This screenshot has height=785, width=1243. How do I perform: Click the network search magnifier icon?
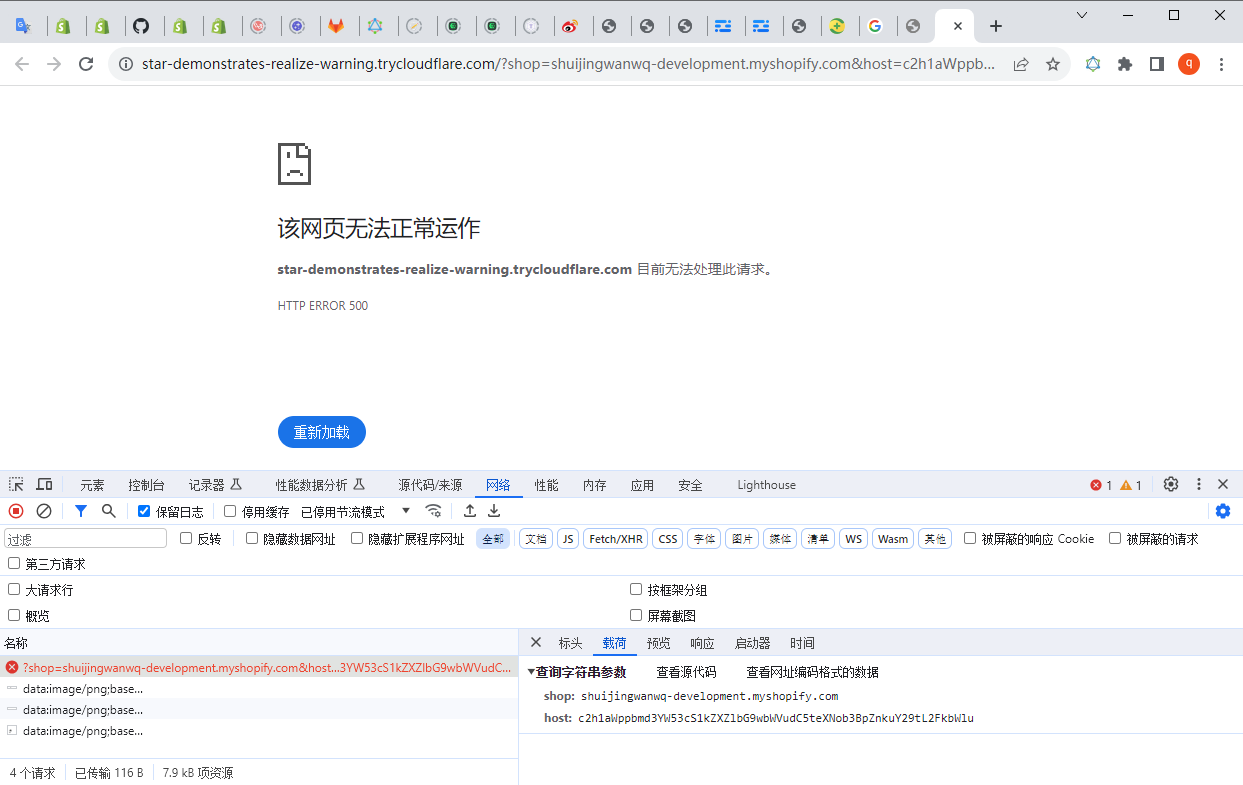point(109,511)
